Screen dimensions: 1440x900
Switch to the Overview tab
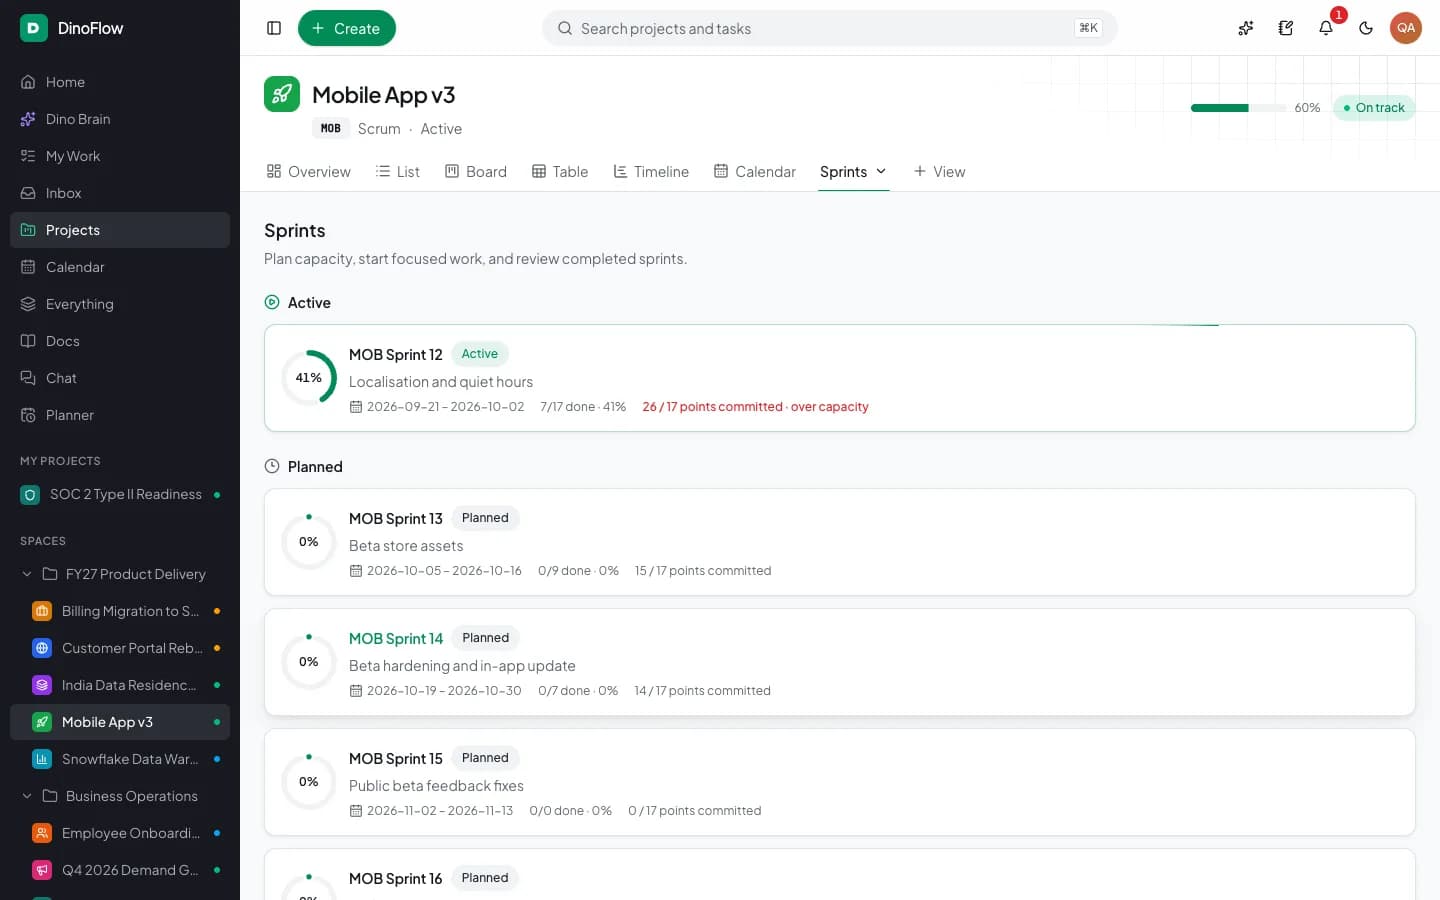[308, 172]
